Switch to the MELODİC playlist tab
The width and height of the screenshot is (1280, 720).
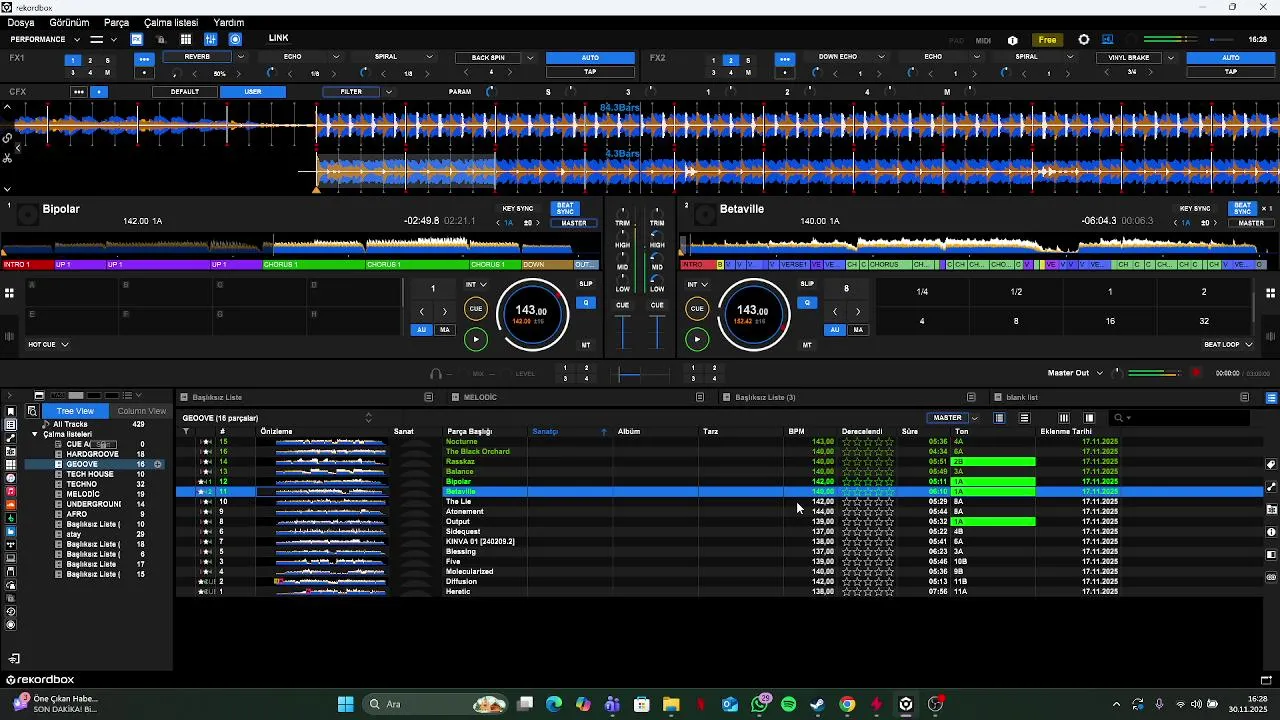coord(480,398)
